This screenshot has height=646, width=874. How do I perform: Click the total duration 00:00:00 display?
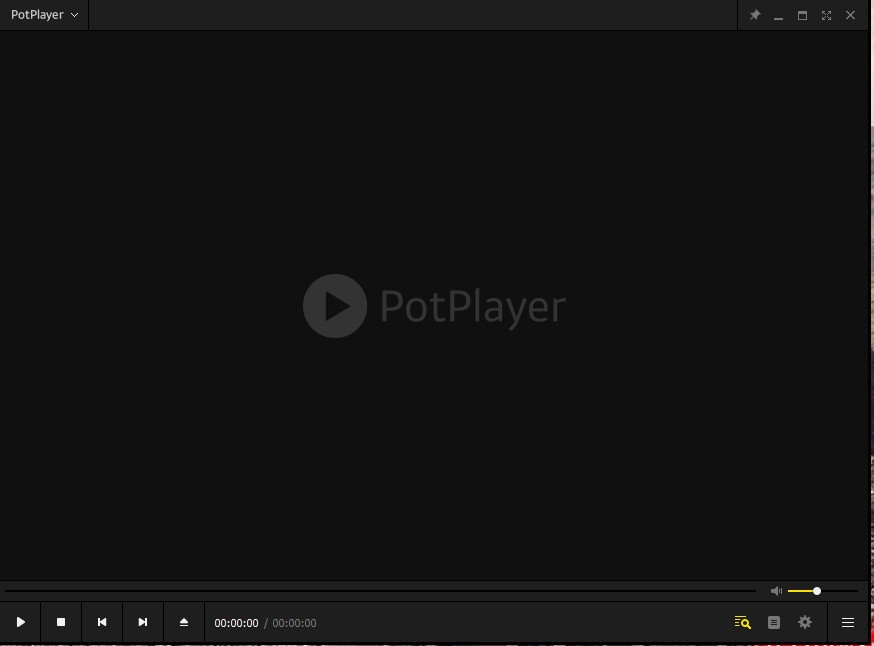click(294, 623)
